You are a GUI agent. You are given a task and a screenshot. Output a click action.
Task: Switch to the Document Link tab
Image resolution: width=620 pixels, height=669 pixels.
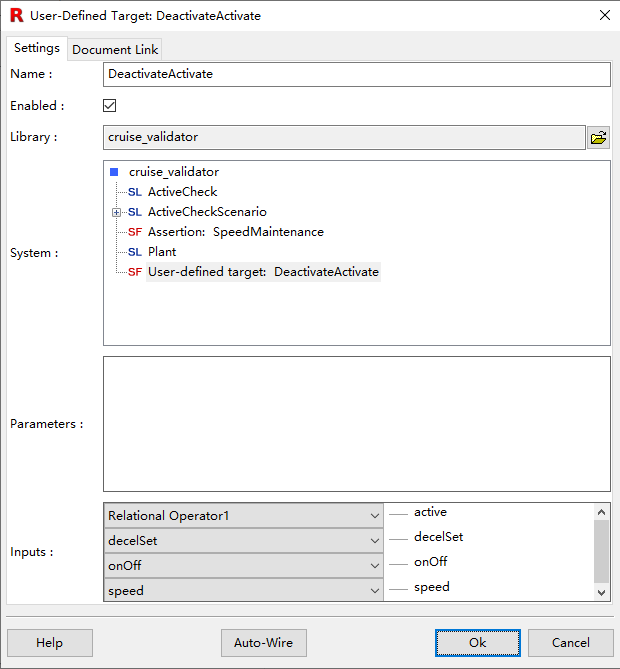pos(115,49)
